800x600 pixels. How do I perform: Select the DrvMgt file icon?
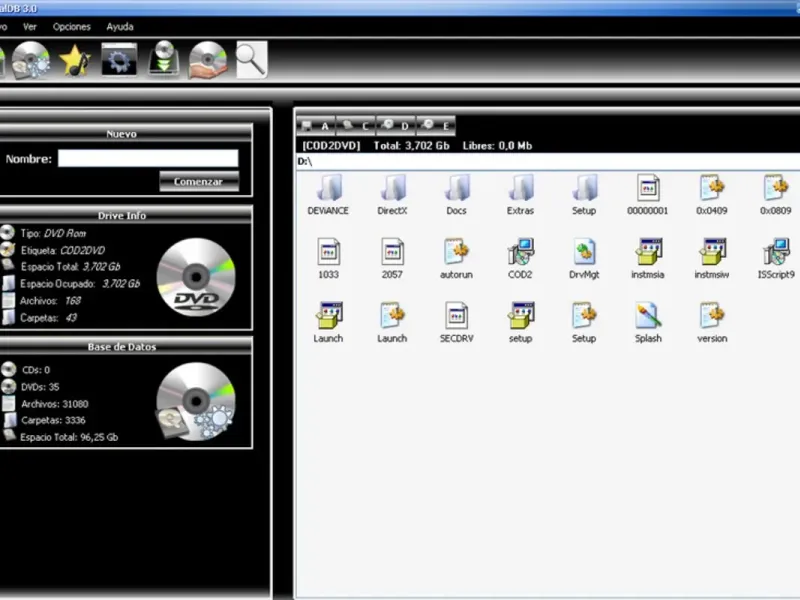pyautogui.click(x=584, y=257)
